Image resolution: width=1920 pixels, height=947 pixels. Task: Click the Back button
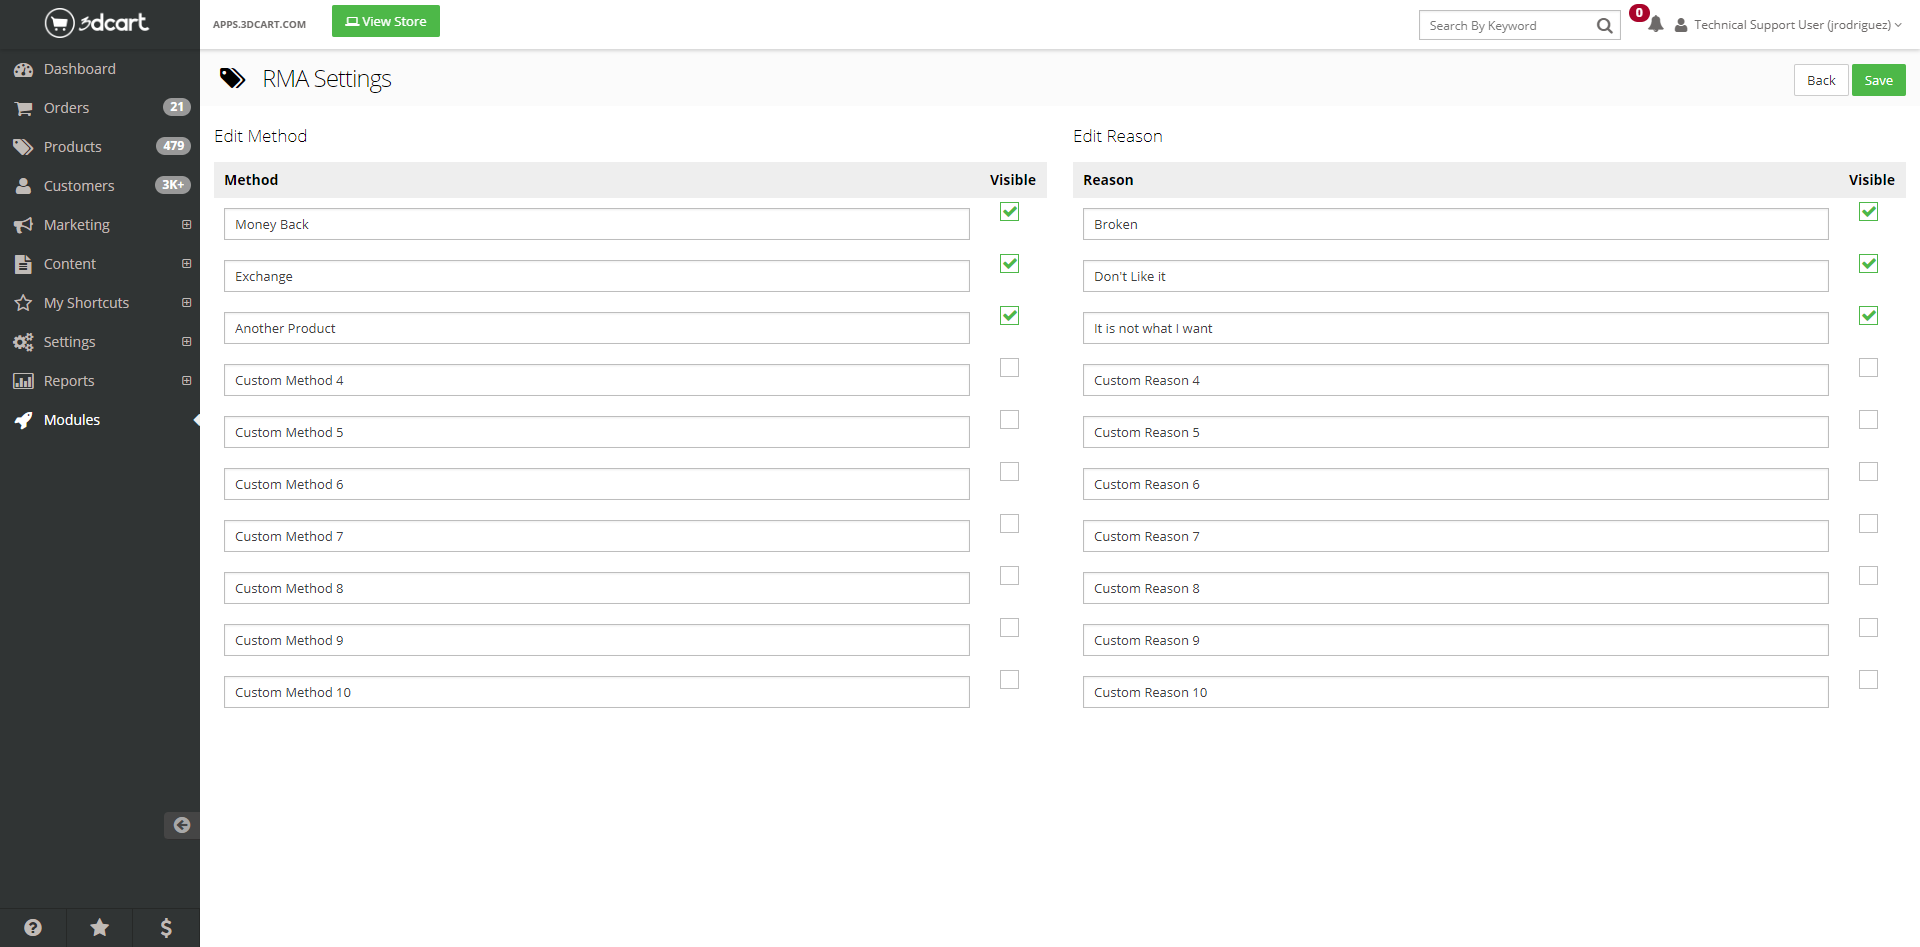[x=1820, y=80]
